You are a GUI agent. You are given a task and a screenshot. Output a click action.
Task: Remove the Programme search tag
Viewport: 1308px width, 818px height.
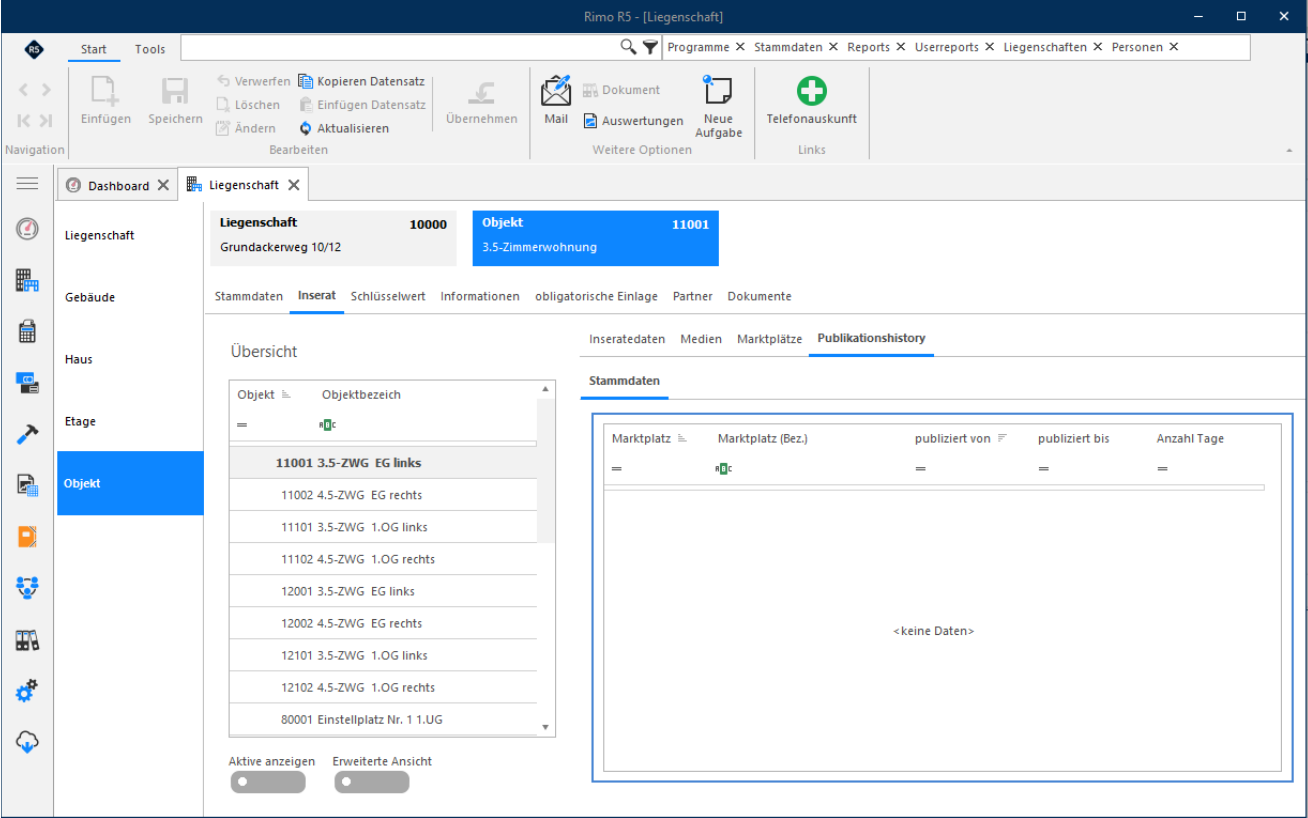pos(740,47)
